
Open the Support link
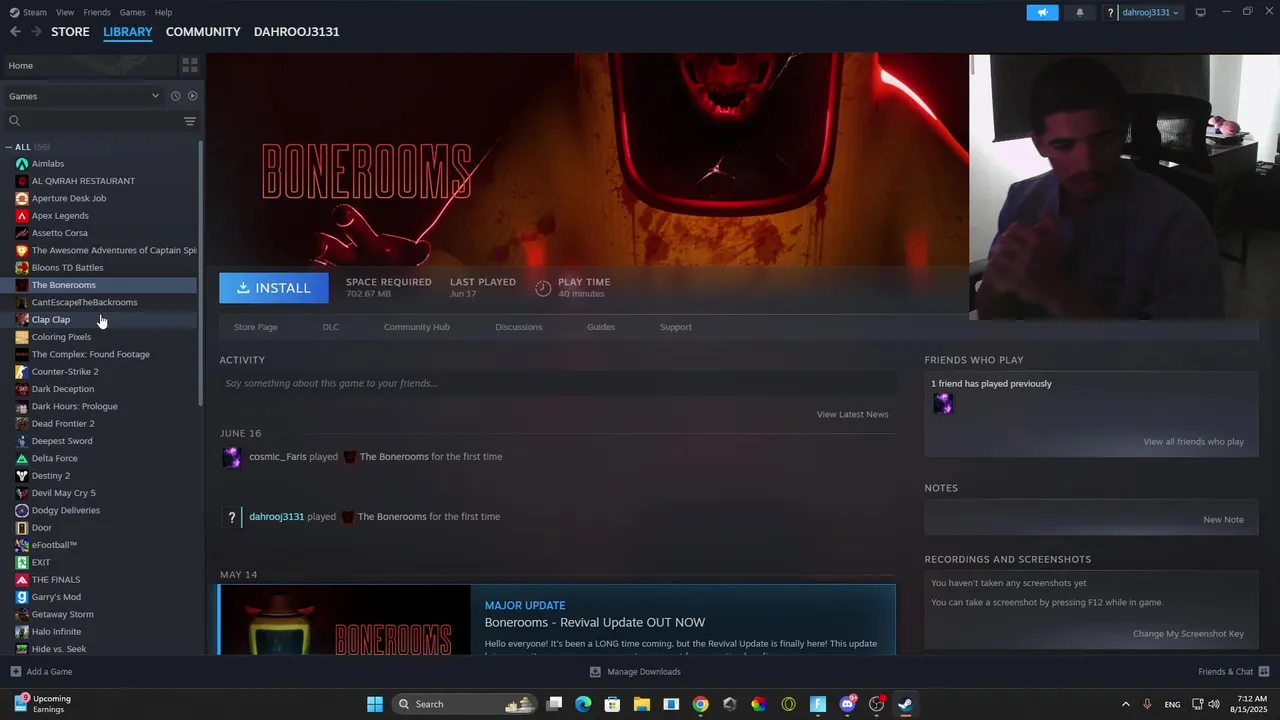click(x=676, y=327)
